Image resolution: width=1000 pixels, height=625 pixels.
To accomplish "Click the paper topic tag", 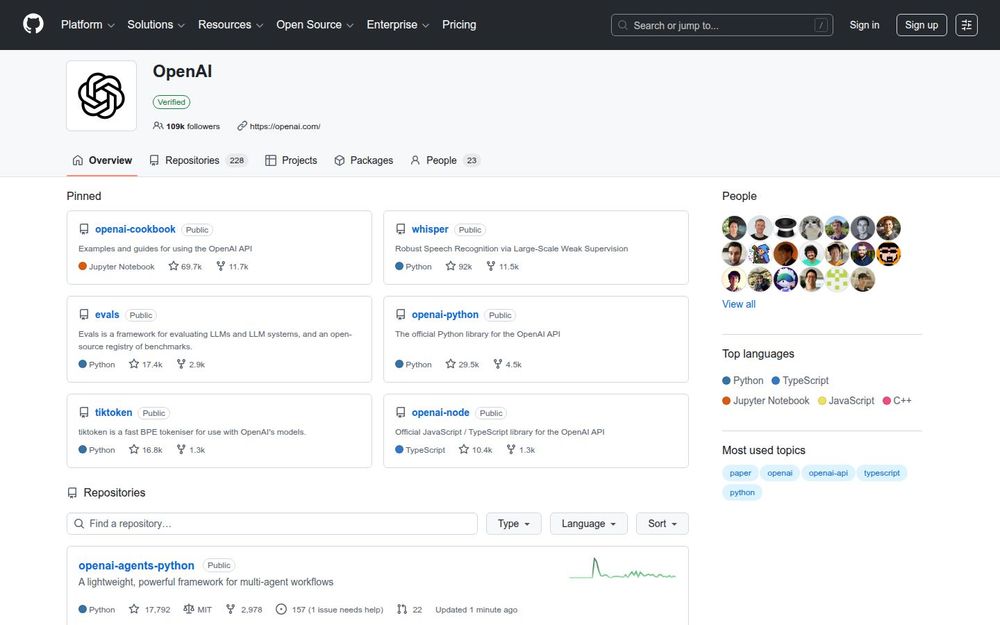I will 740,473.
